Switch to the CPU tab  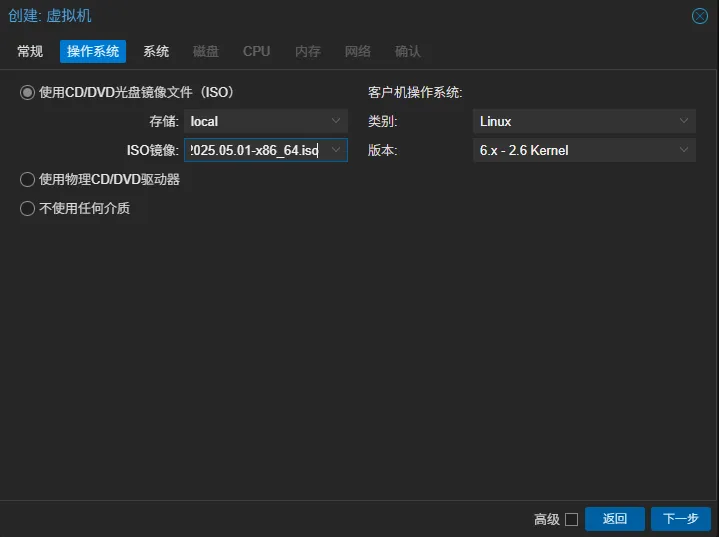click(x=256, y=51)
